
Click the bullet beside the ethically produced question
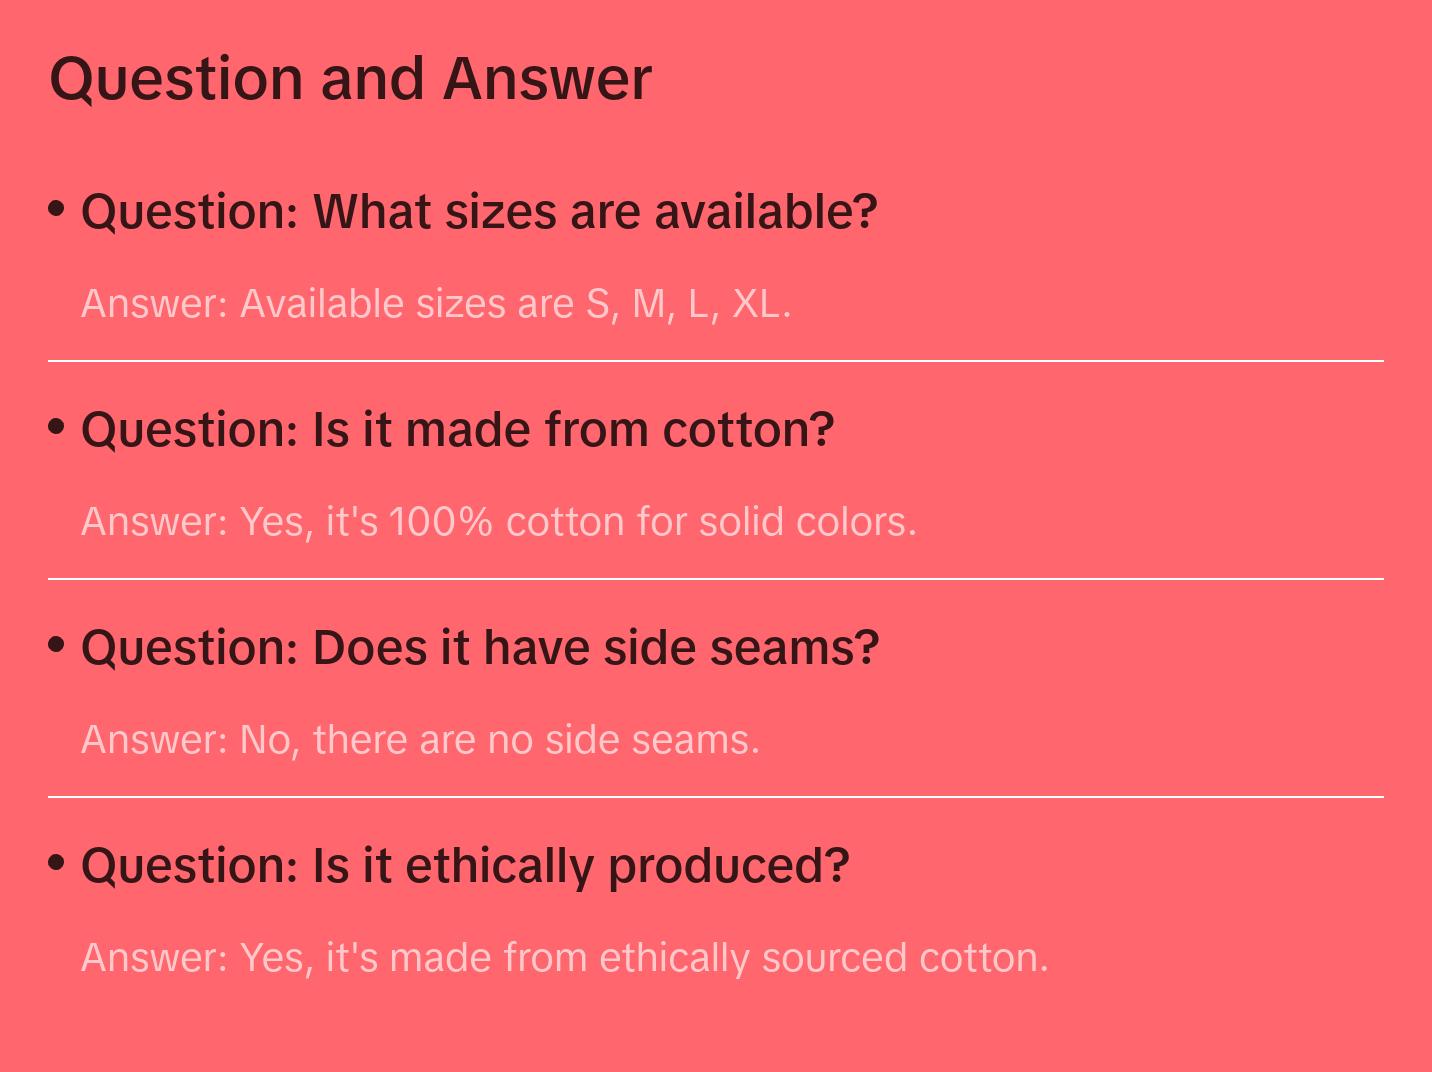[57, 863]
